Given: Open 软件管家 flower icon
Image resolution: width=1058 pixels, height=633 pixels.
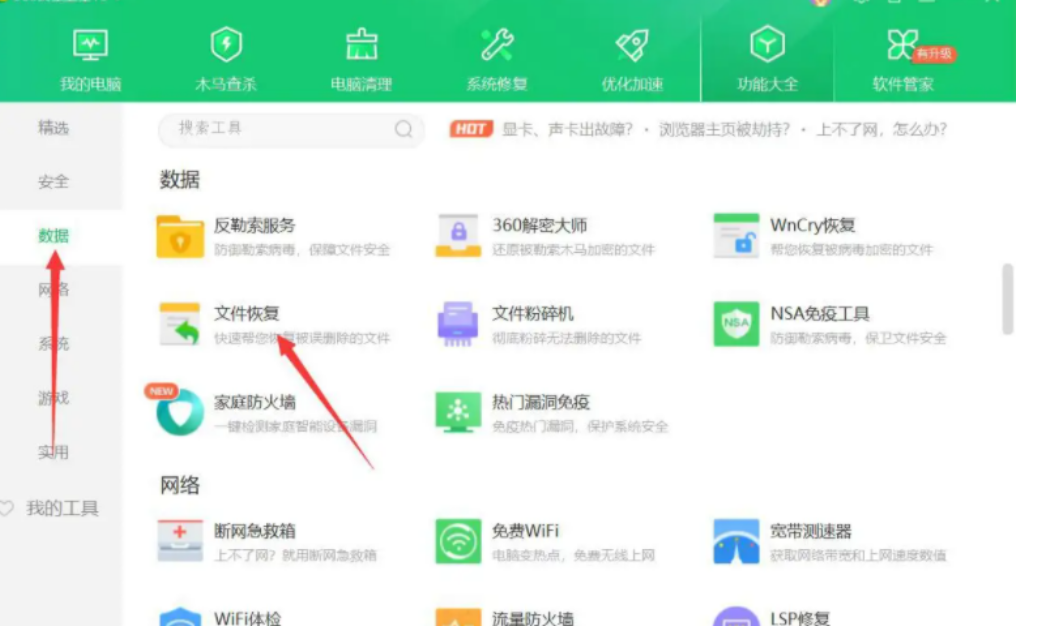Looking at the screenshot, I should pyautogui.click(x=902, y=45).
